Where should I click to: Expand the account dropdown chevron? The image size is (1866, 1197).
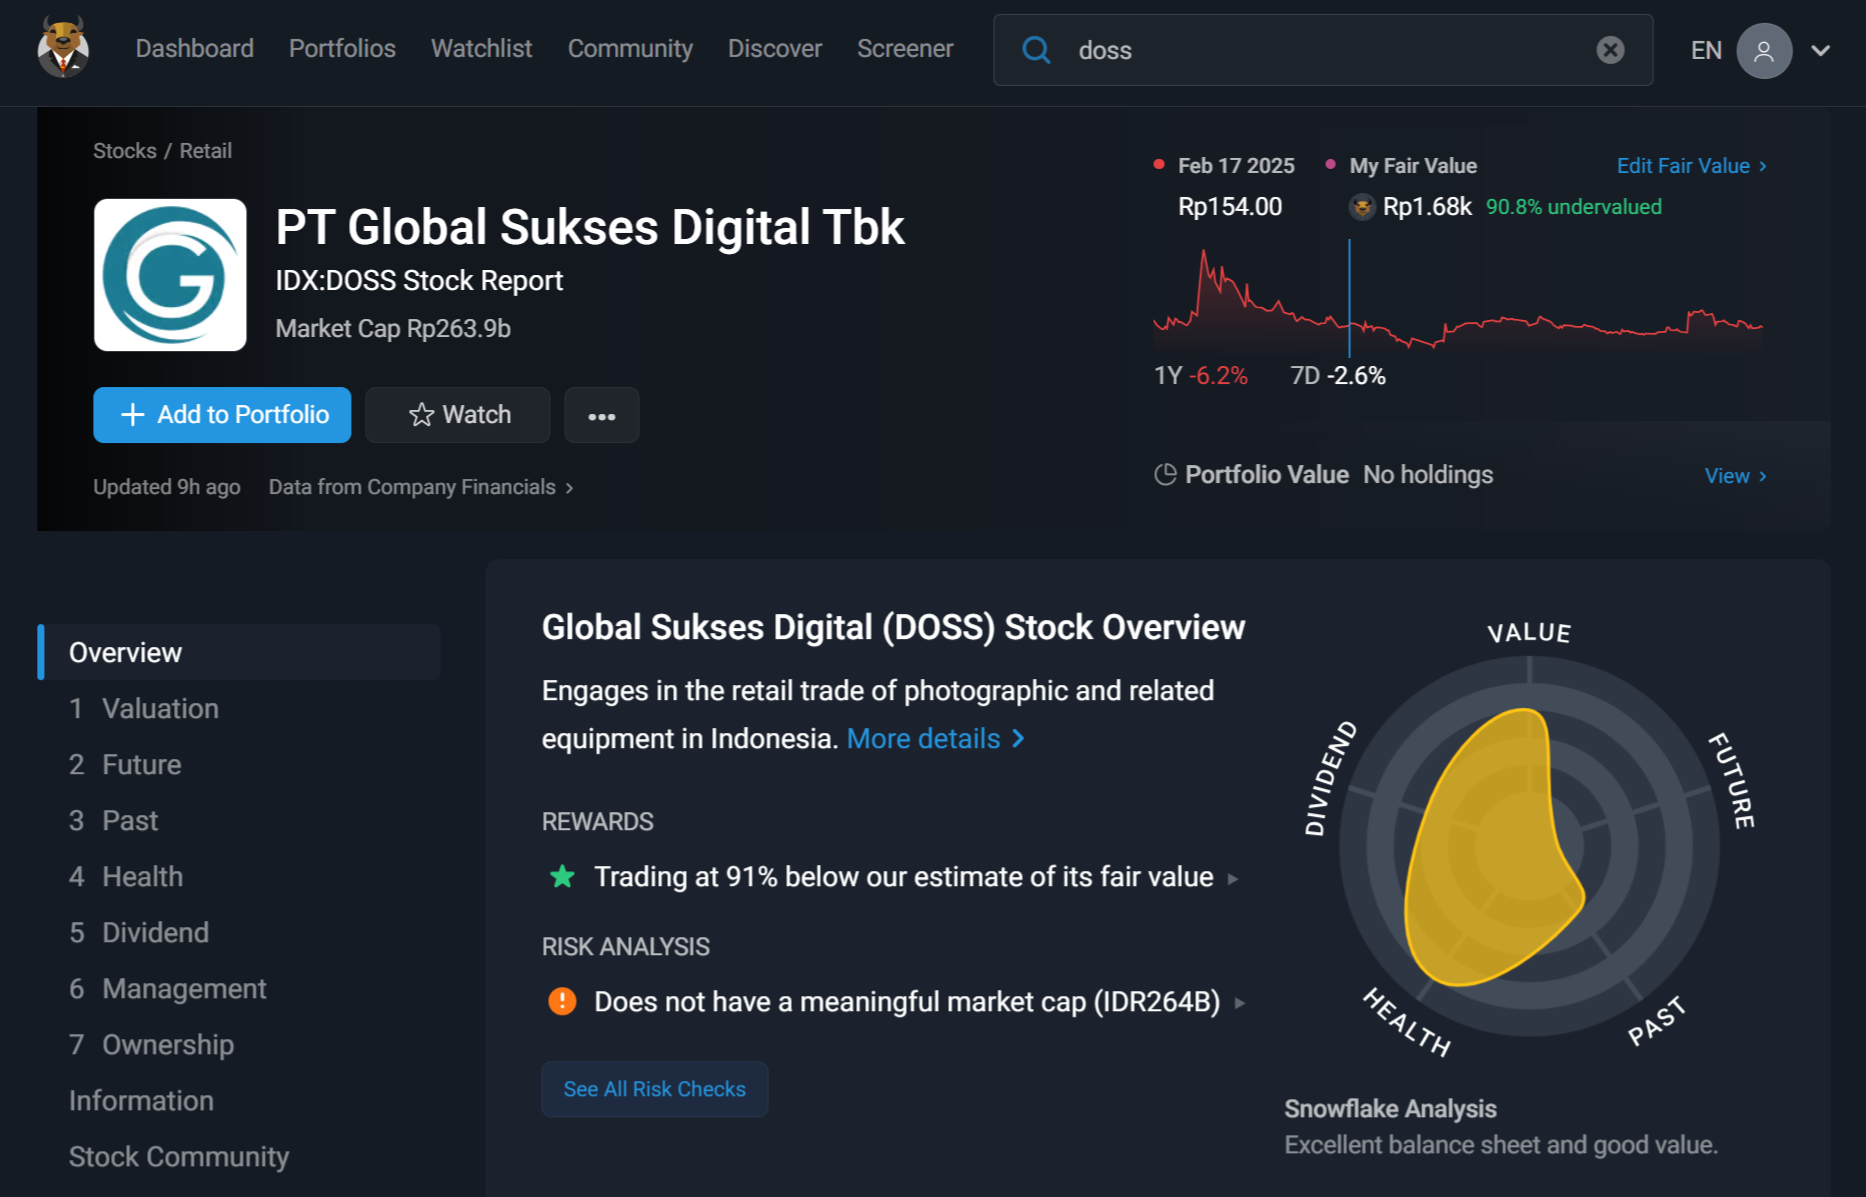point(1820,51)
